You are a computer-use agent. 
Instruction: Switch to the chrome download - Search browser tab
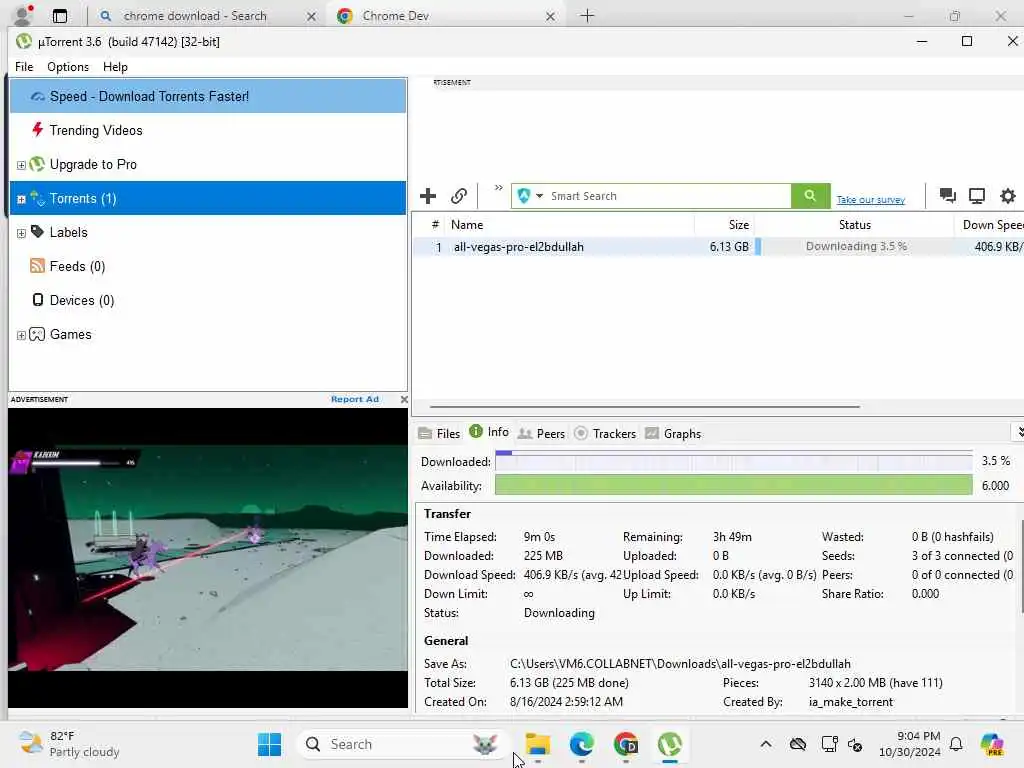[206, 16]
